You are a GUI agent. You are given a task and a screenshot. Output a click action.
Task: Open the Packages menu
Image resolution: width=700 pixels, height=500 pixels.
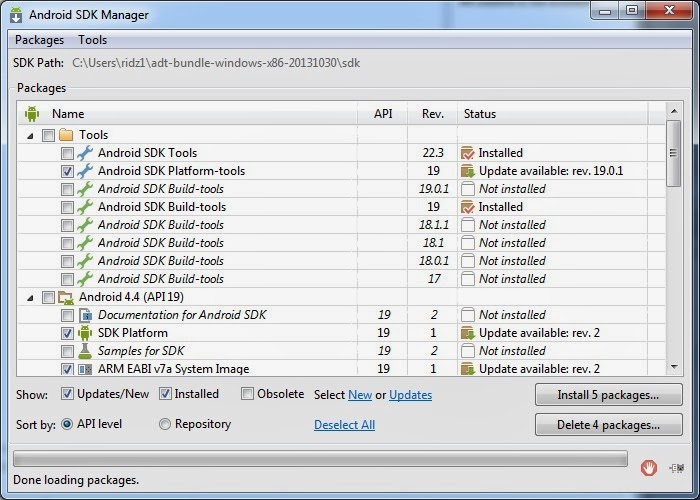point(39,40)
